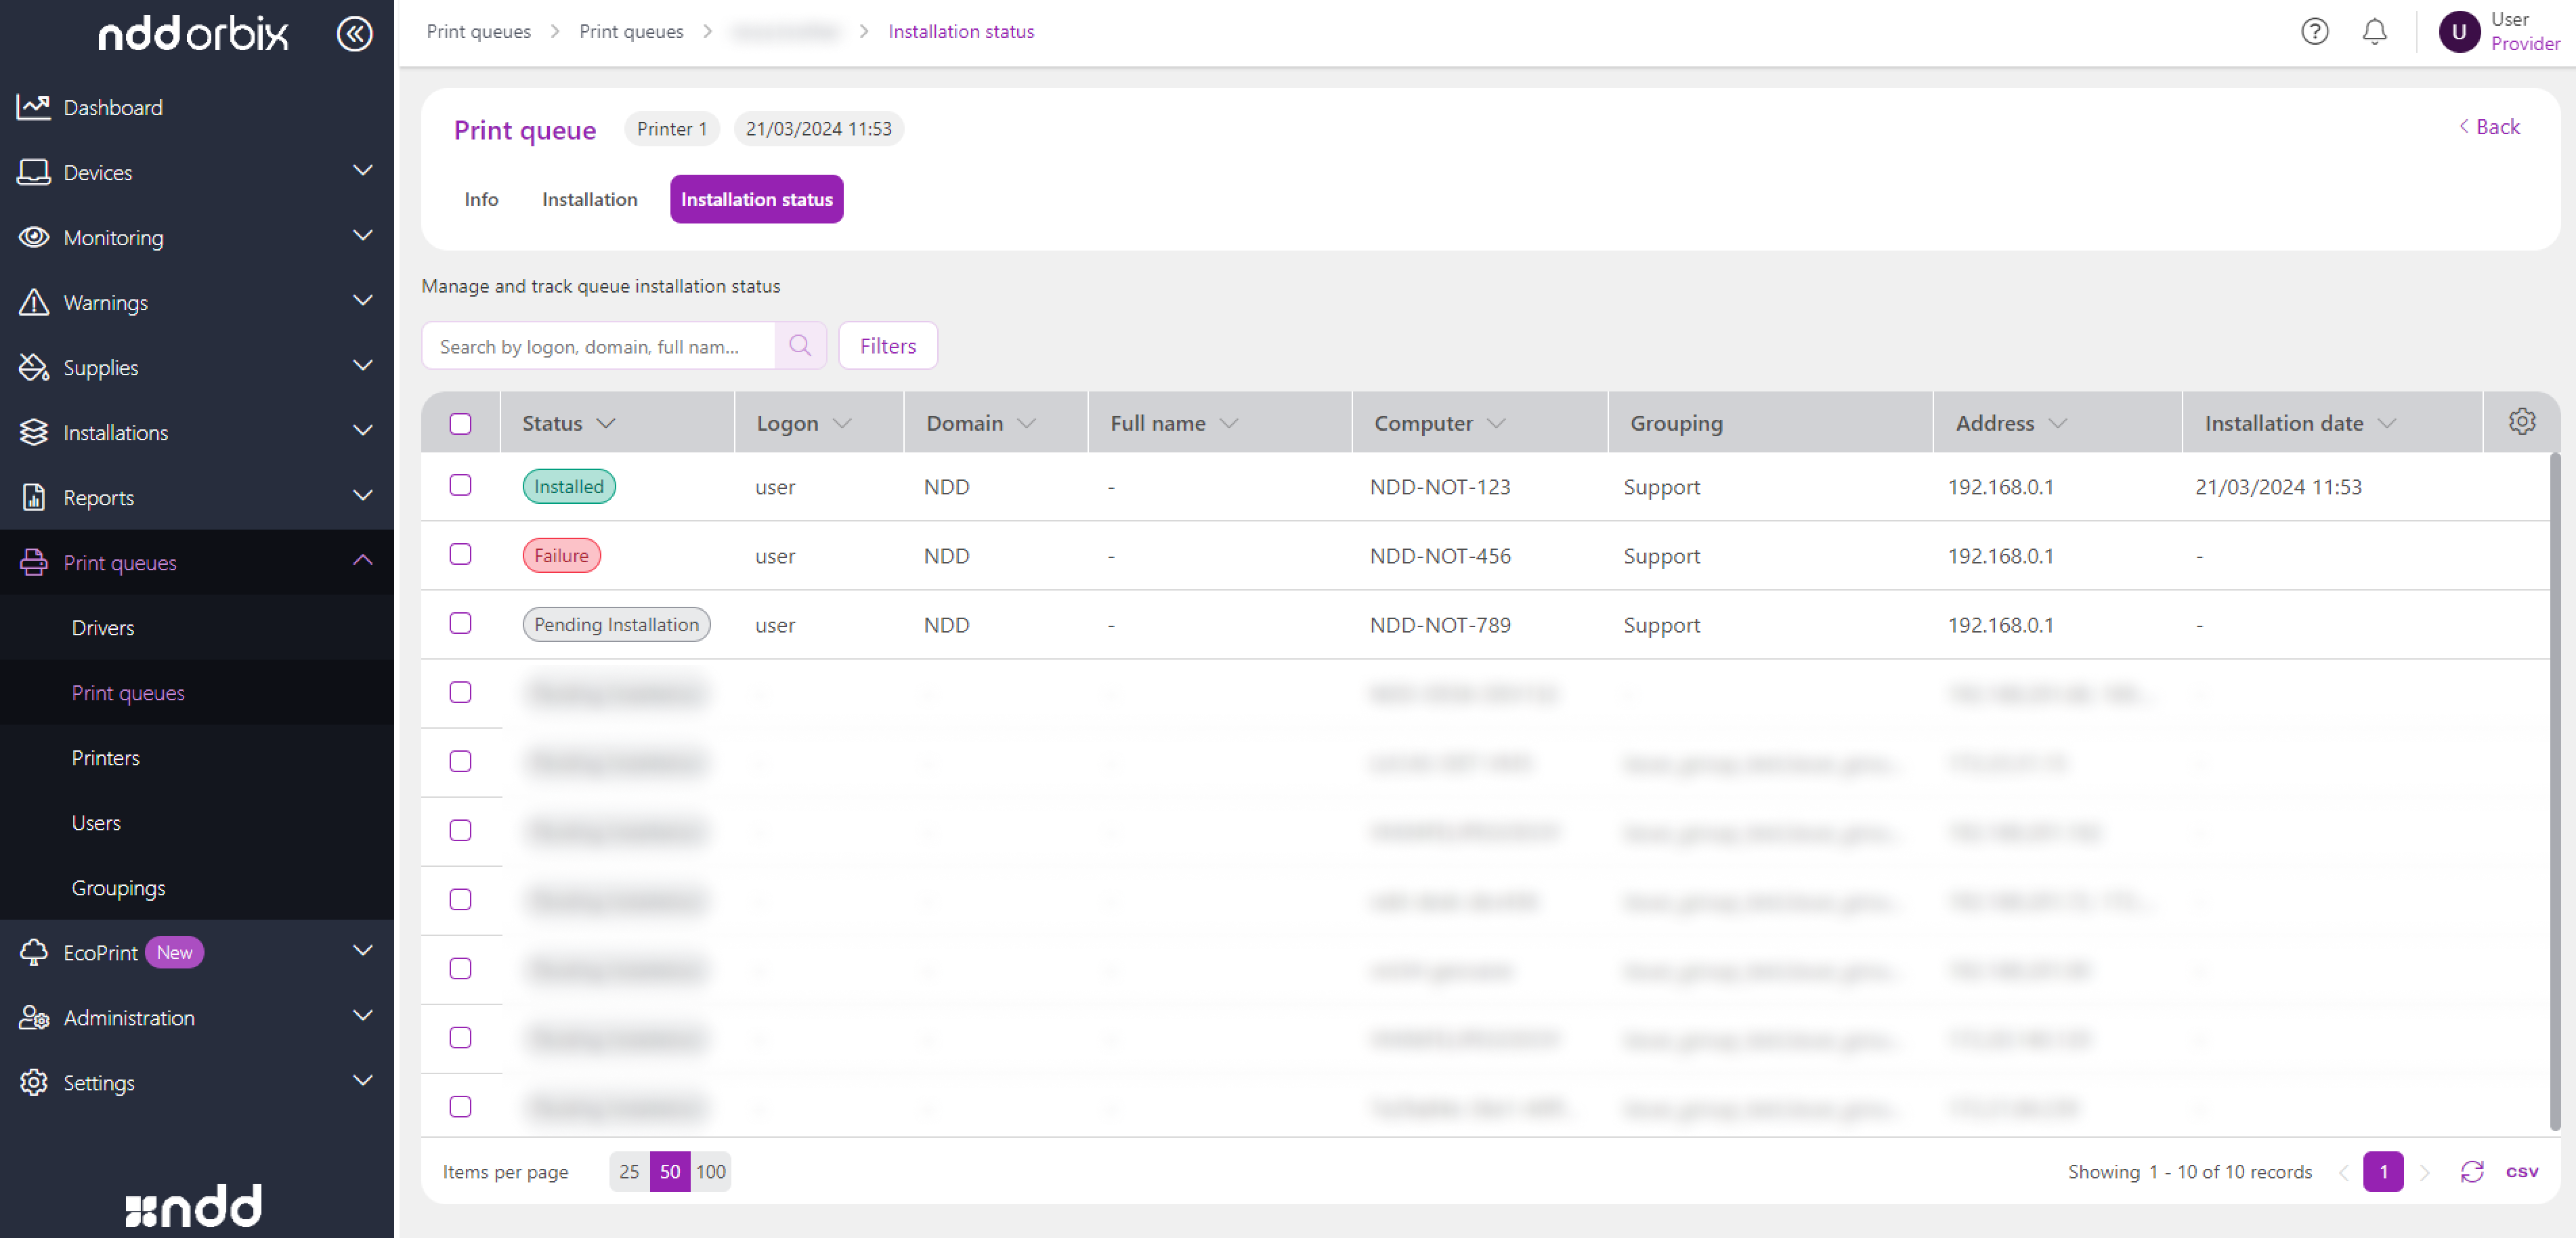The height and width of the screenshot is (1238, 2576).
Task: Click the search magnifier icon
Action: 800,346
